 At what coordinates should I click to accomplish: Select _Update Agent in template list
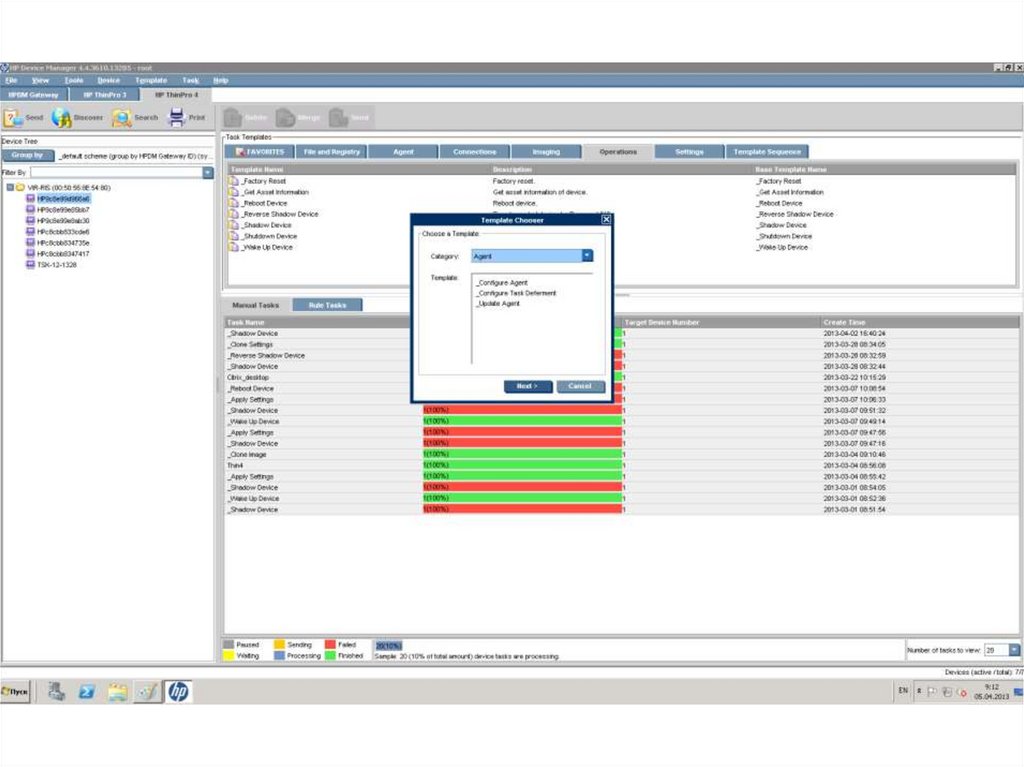click(498, 304)
